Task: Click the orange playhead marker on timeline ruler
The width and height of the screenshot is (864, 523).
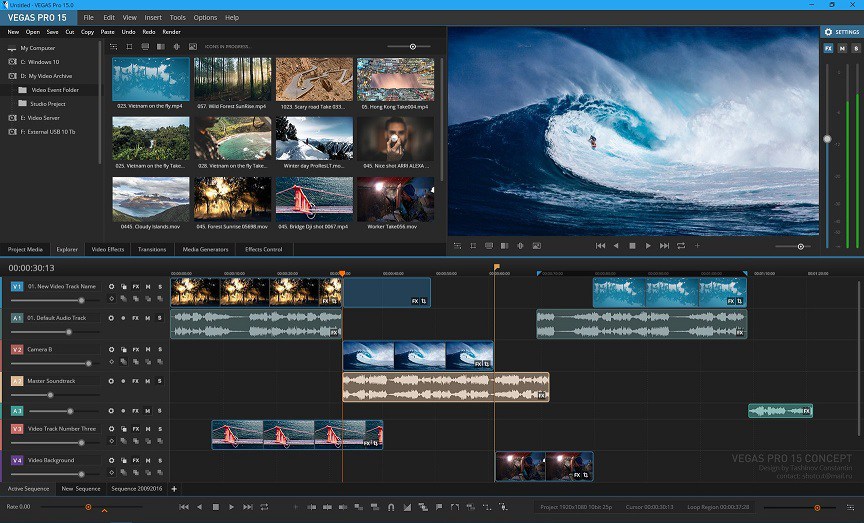Action: 342,273
